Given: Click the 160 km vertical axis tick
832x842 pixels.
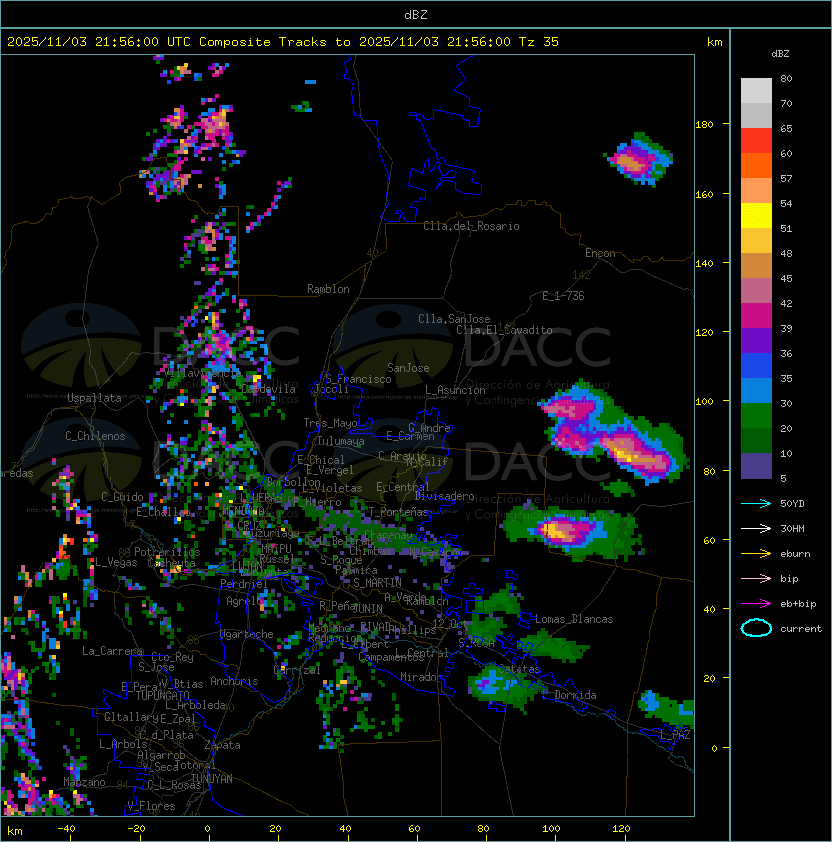Looking at the screenshot, I should 704,194.
